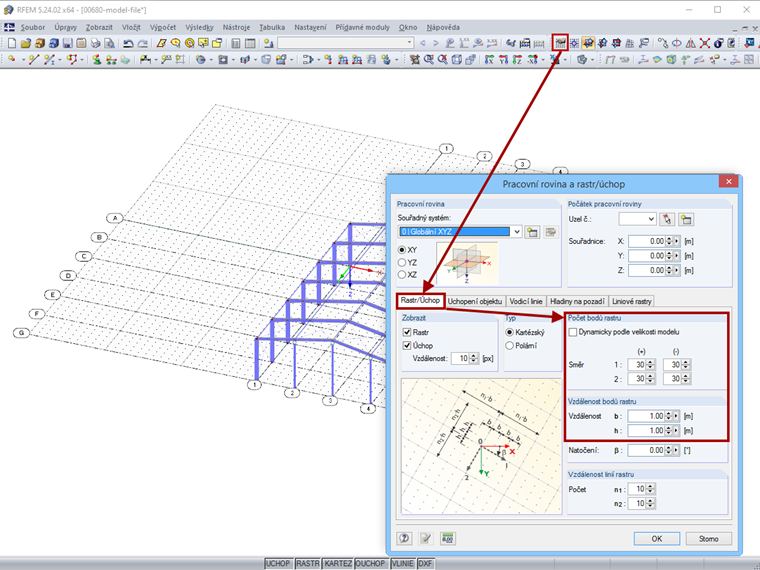Click the New model toolbar icon

point(12,43)
